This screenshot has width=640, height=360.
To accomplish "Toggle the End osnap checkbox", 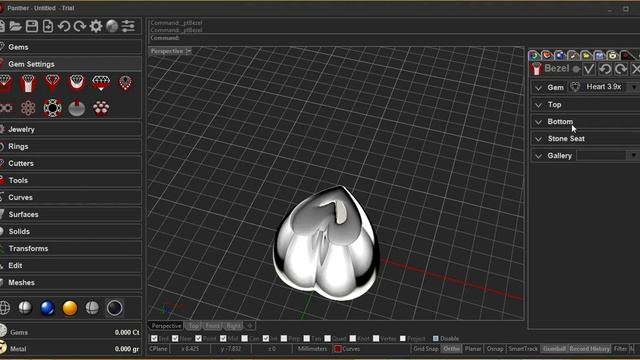I will tap(154, 338).
